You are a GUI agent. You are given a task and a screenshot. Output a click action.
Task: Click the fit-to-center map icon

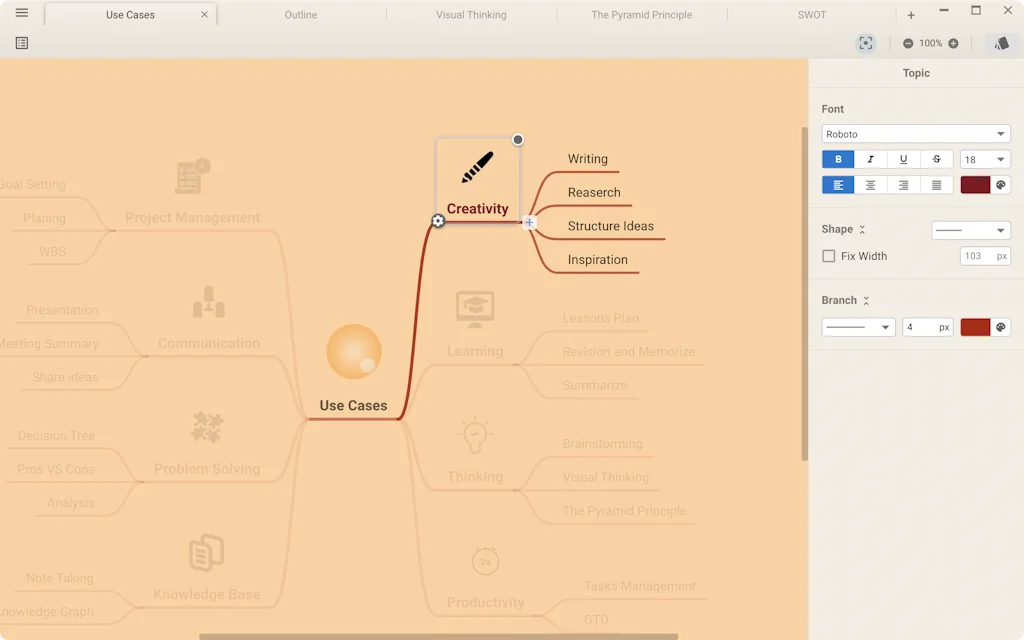[x=865, y=43]
